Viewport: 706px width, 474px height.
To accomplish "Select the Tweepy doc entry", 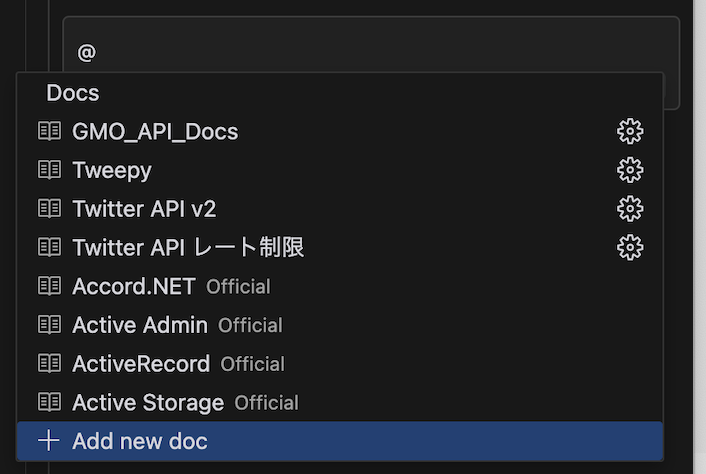I will tap(340, 170).
